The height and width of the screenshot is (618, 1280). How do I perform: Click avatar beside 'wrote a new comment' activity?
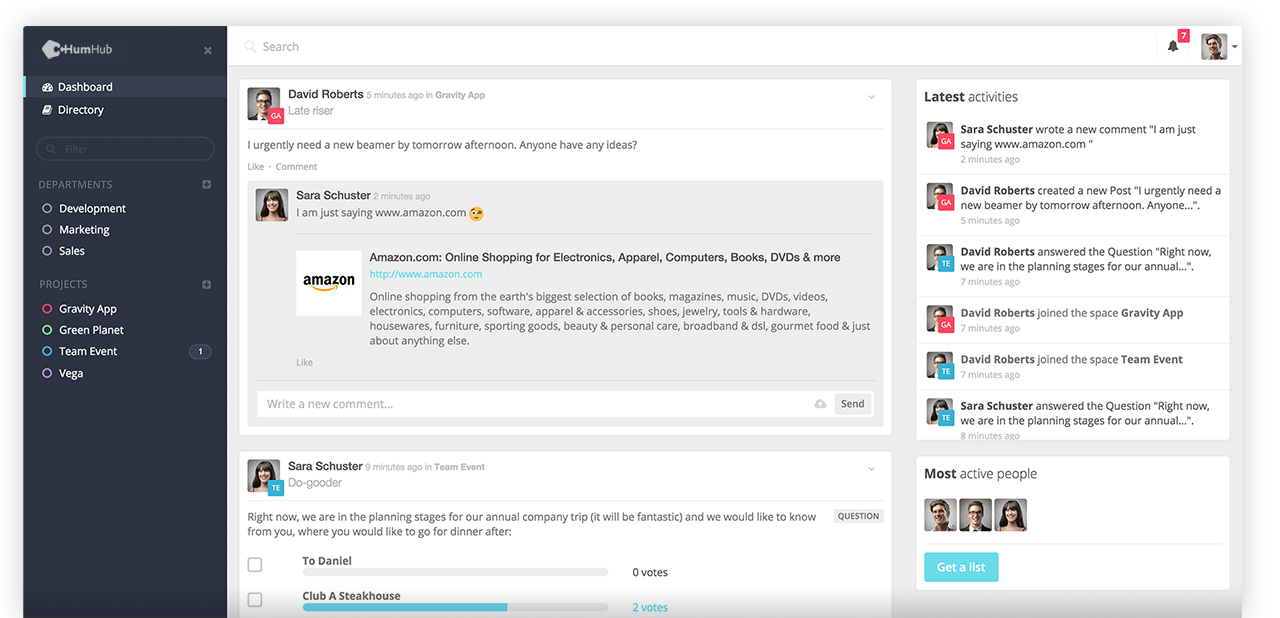tap(939, 135)
